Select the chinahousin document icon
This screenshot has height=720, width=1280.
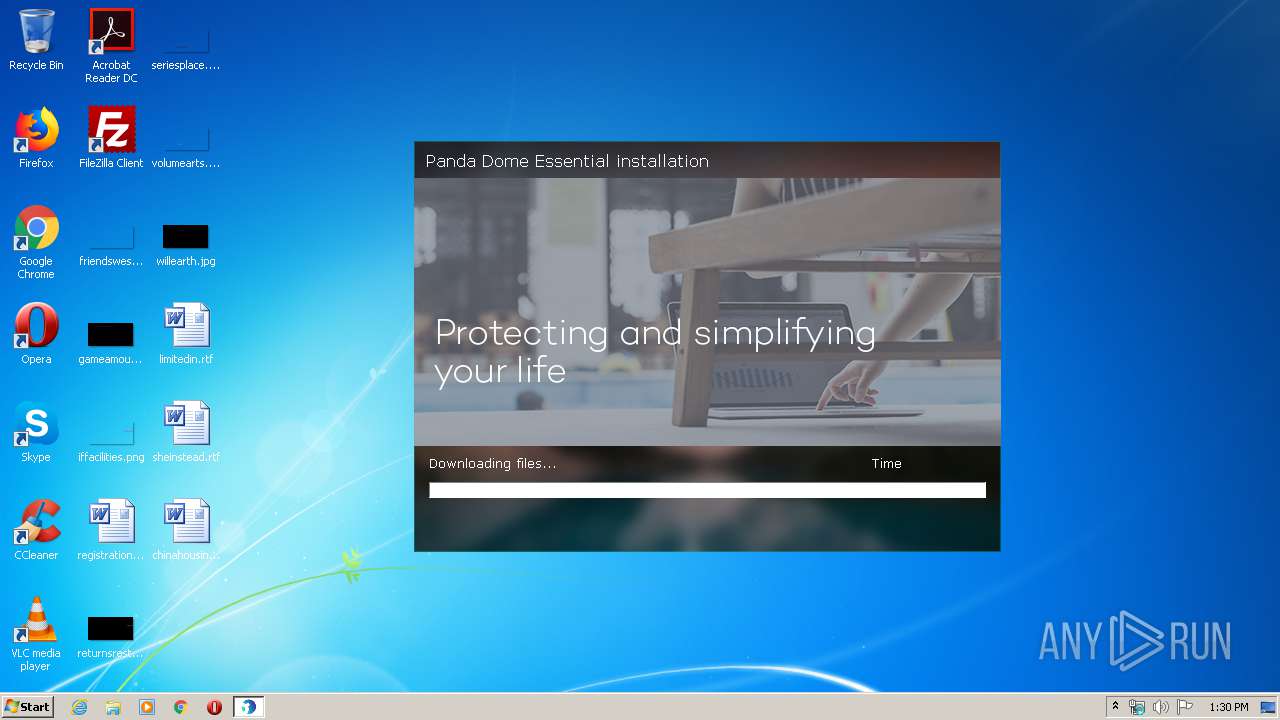[186, 530]
